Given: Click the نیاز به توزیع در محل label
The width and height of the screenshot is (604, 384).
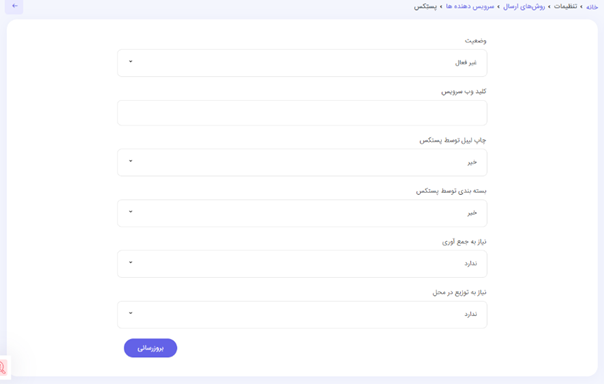Looking at the screenshot, I should [x=460, y=293].
